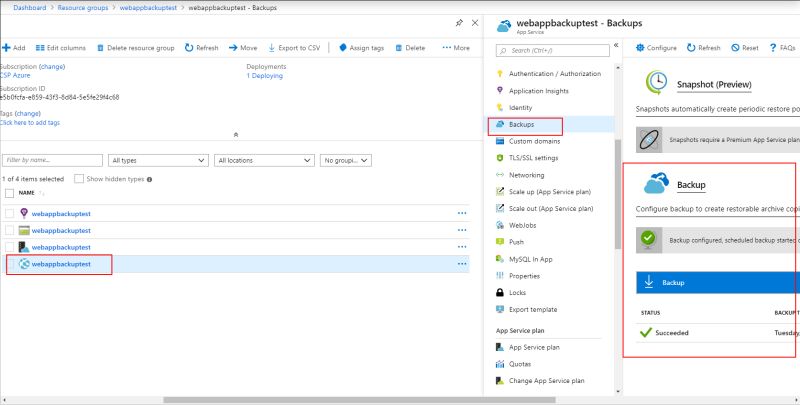Open the highlighted App Service webappbackuptest
Viewport: 800px width, 405px height.
[x=61, y=264]
